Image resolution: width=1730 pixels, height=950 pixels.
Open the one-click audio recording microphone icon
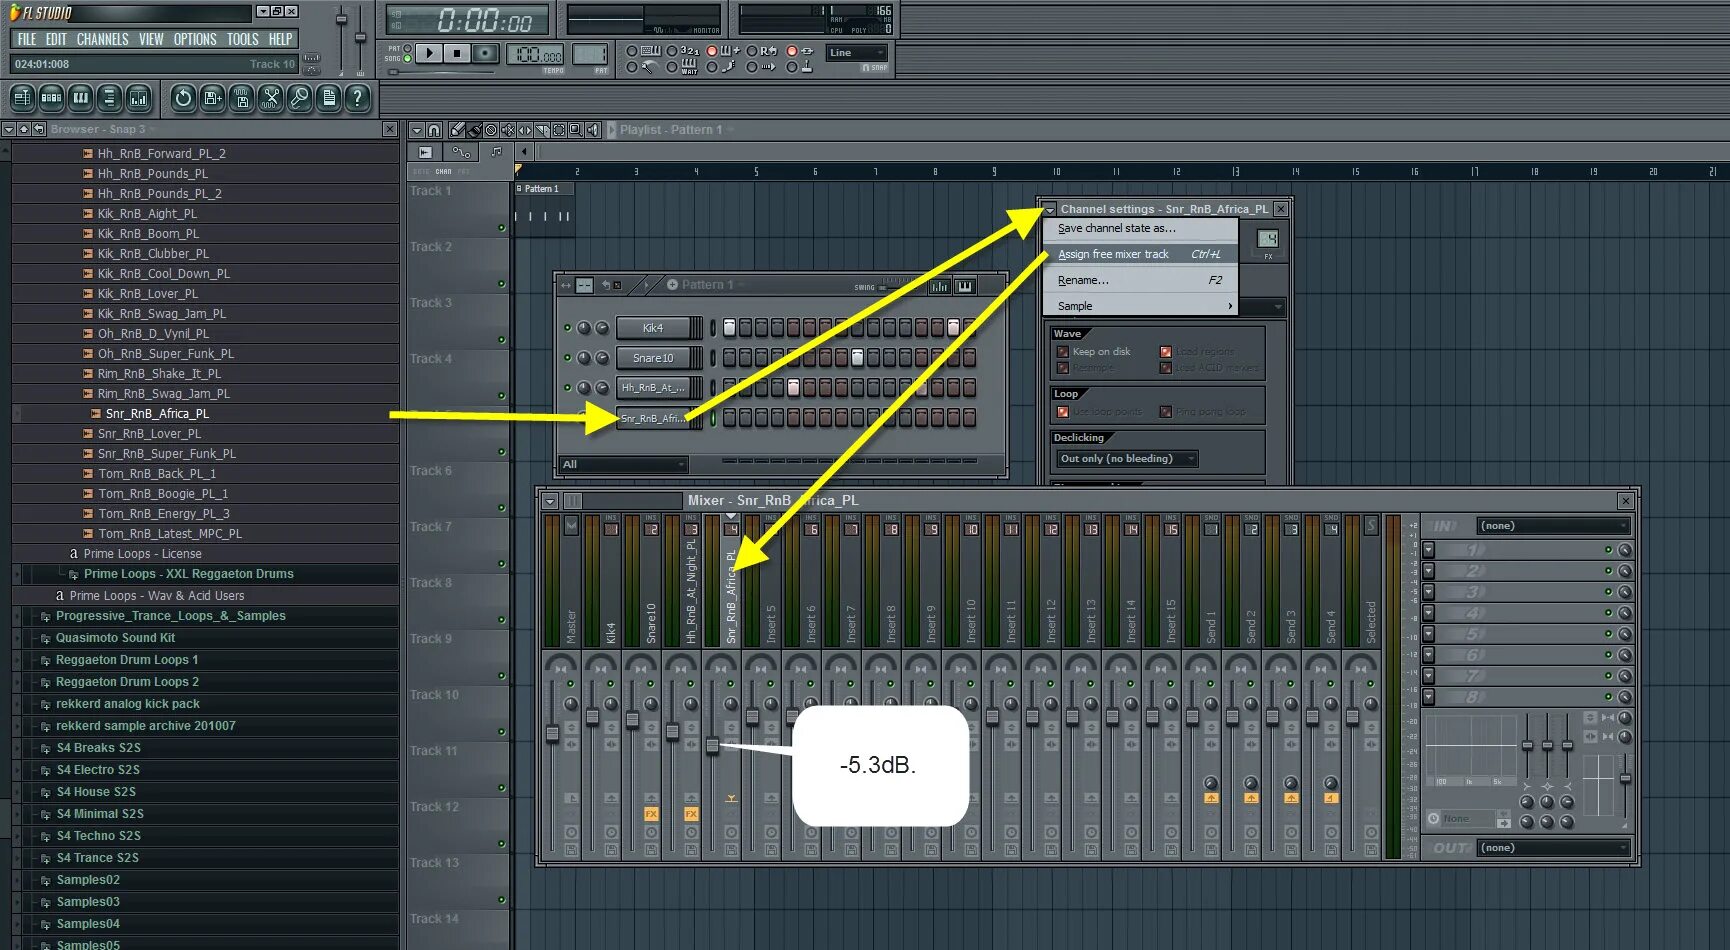(x=299, y=98)
